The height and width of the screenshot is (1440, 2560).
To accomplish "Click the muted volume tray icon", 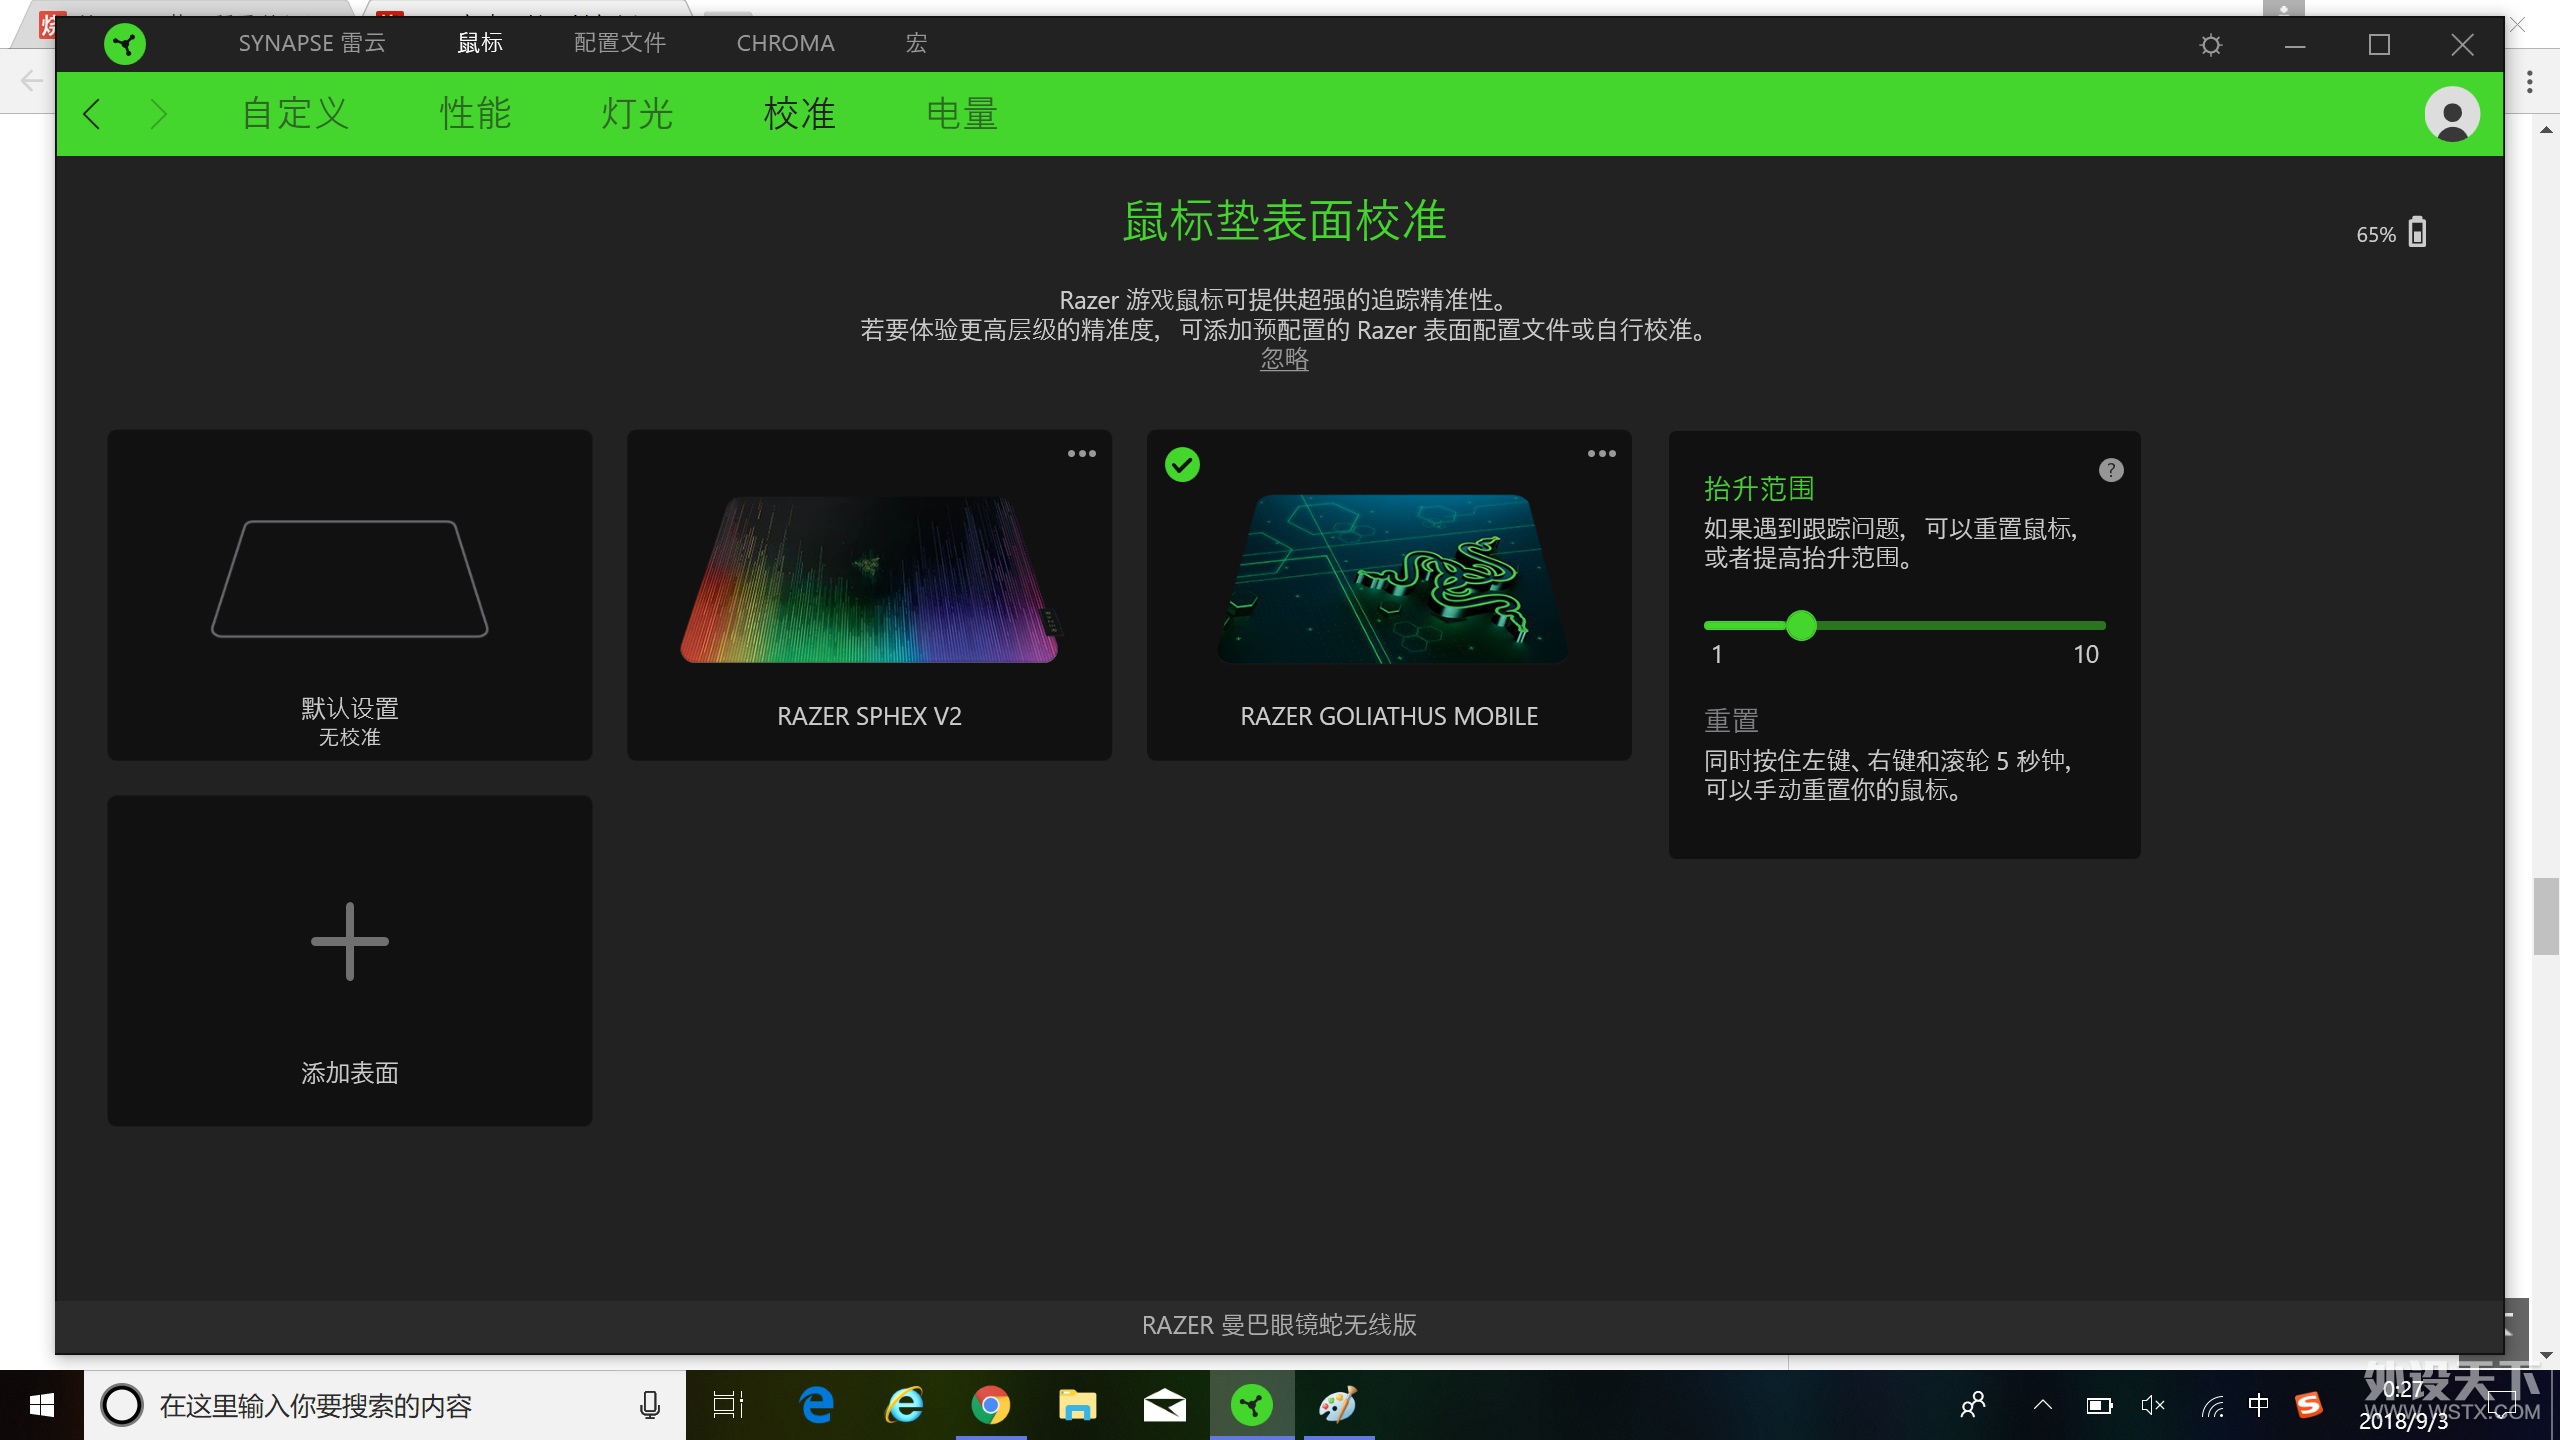I will 2153,1406.
